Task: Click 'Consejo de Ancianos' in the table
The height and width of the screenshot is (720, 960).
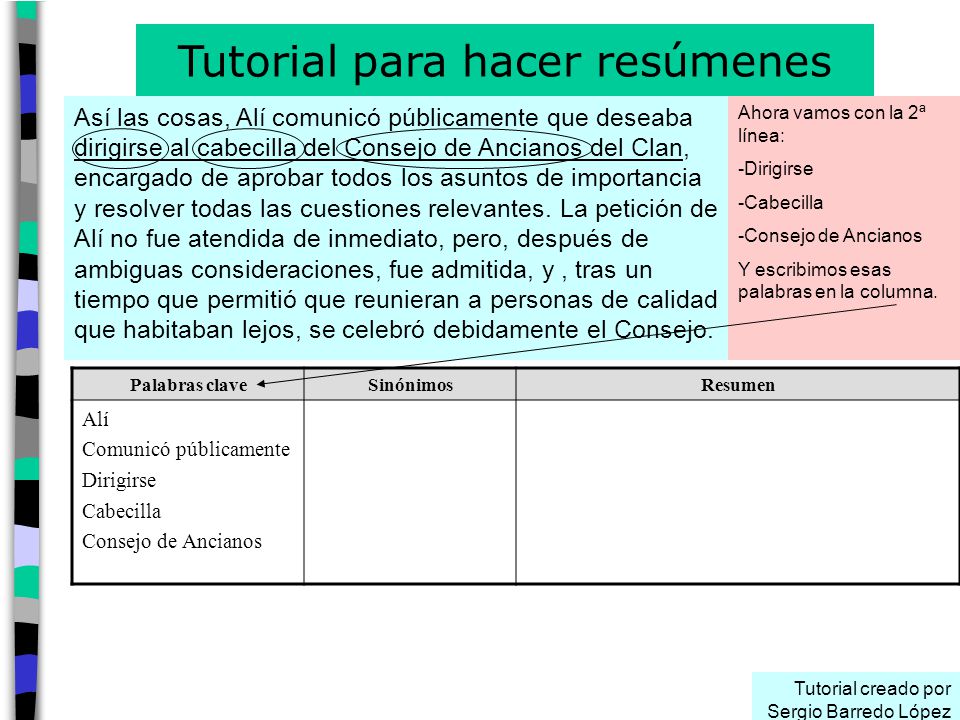Action: click(x=171, y=542)
